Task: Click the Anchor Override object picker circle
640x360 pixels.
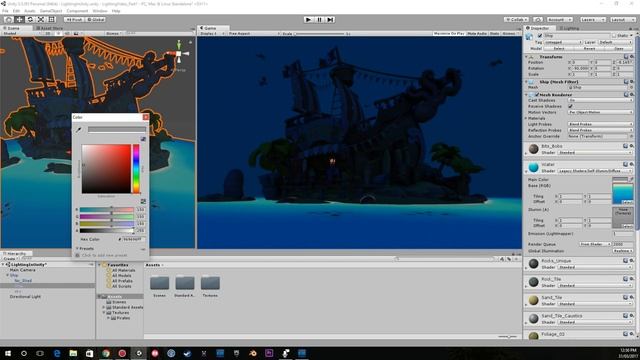Action: coord(631,136)
